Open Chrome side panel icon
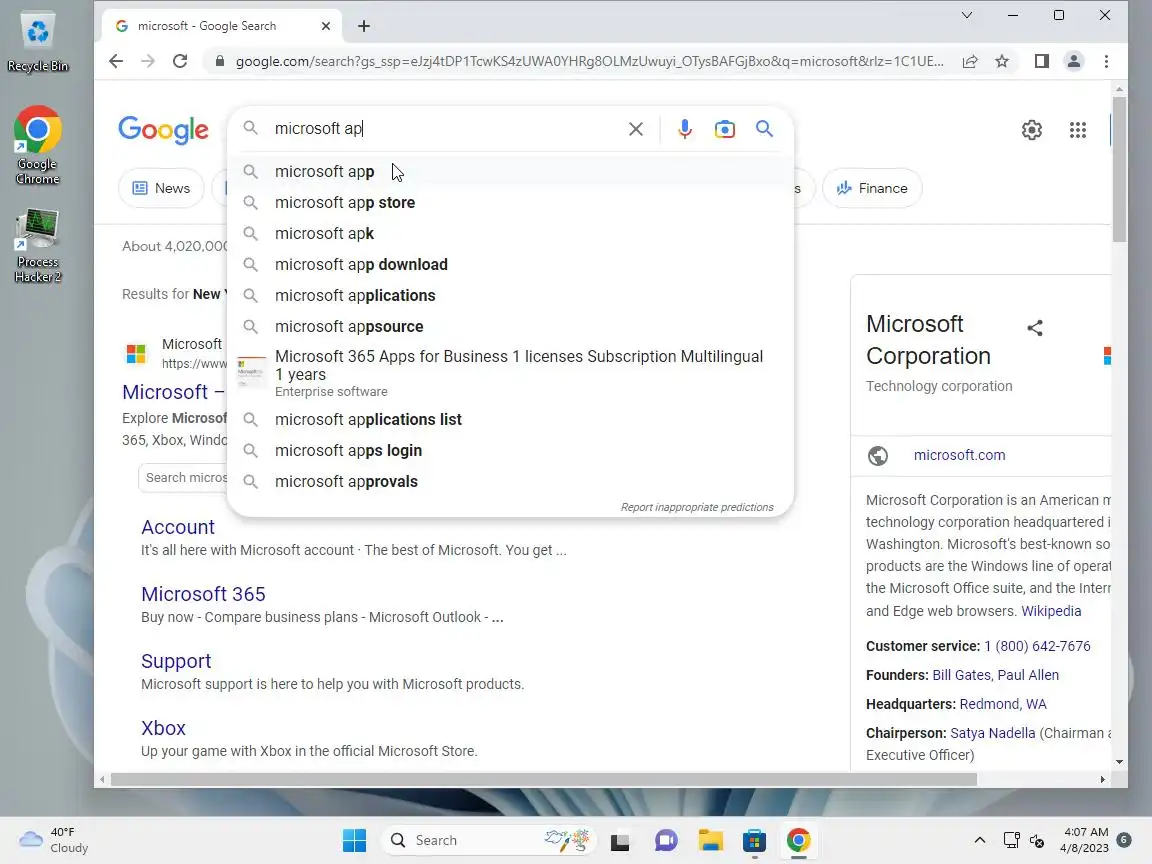Image resolution: width=1152 pixels, height=864 pixels. (1042, 62)
